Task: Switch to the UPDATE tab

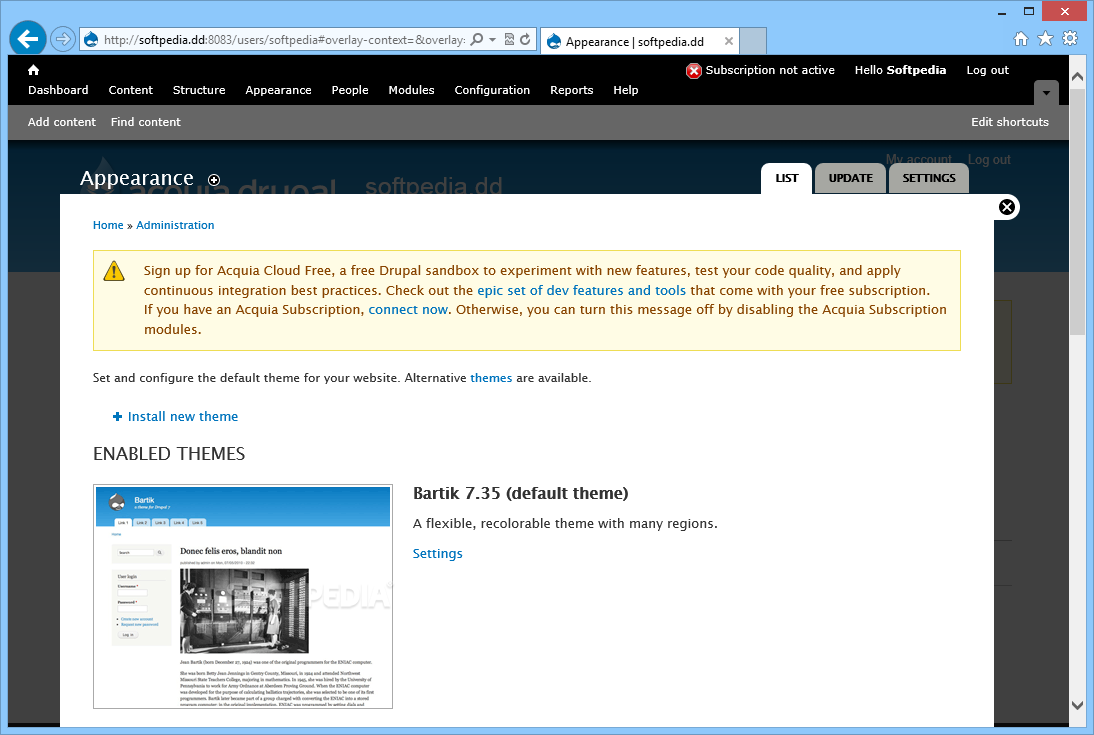Action: click(850, 178)
